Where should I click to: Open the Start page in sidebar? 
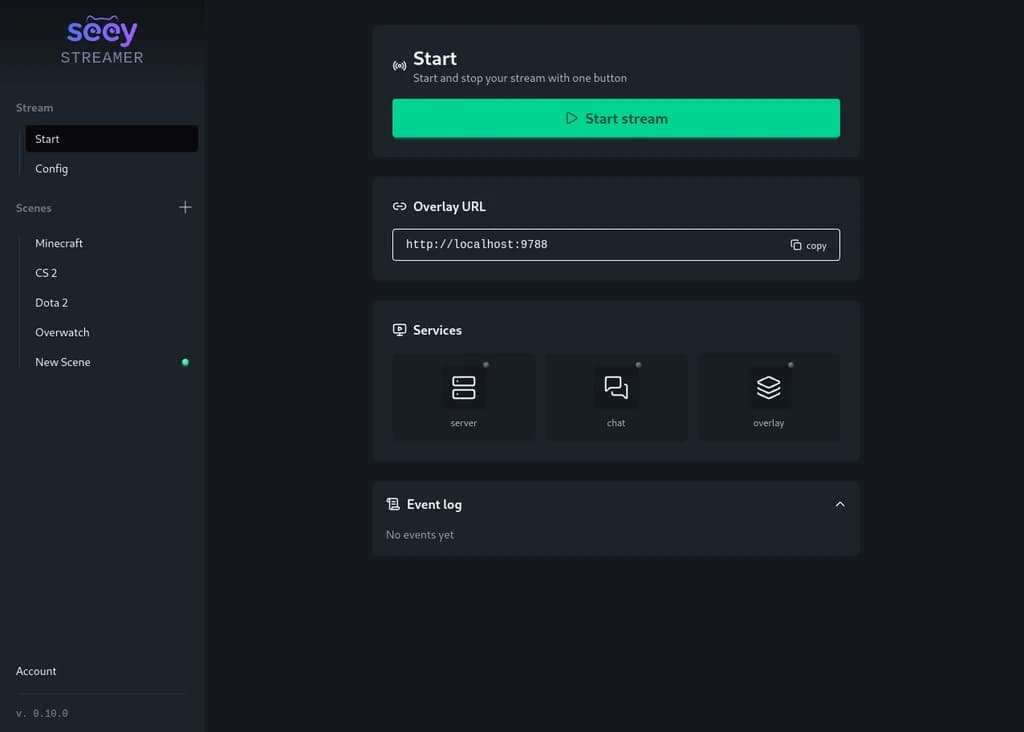[112, 138]
